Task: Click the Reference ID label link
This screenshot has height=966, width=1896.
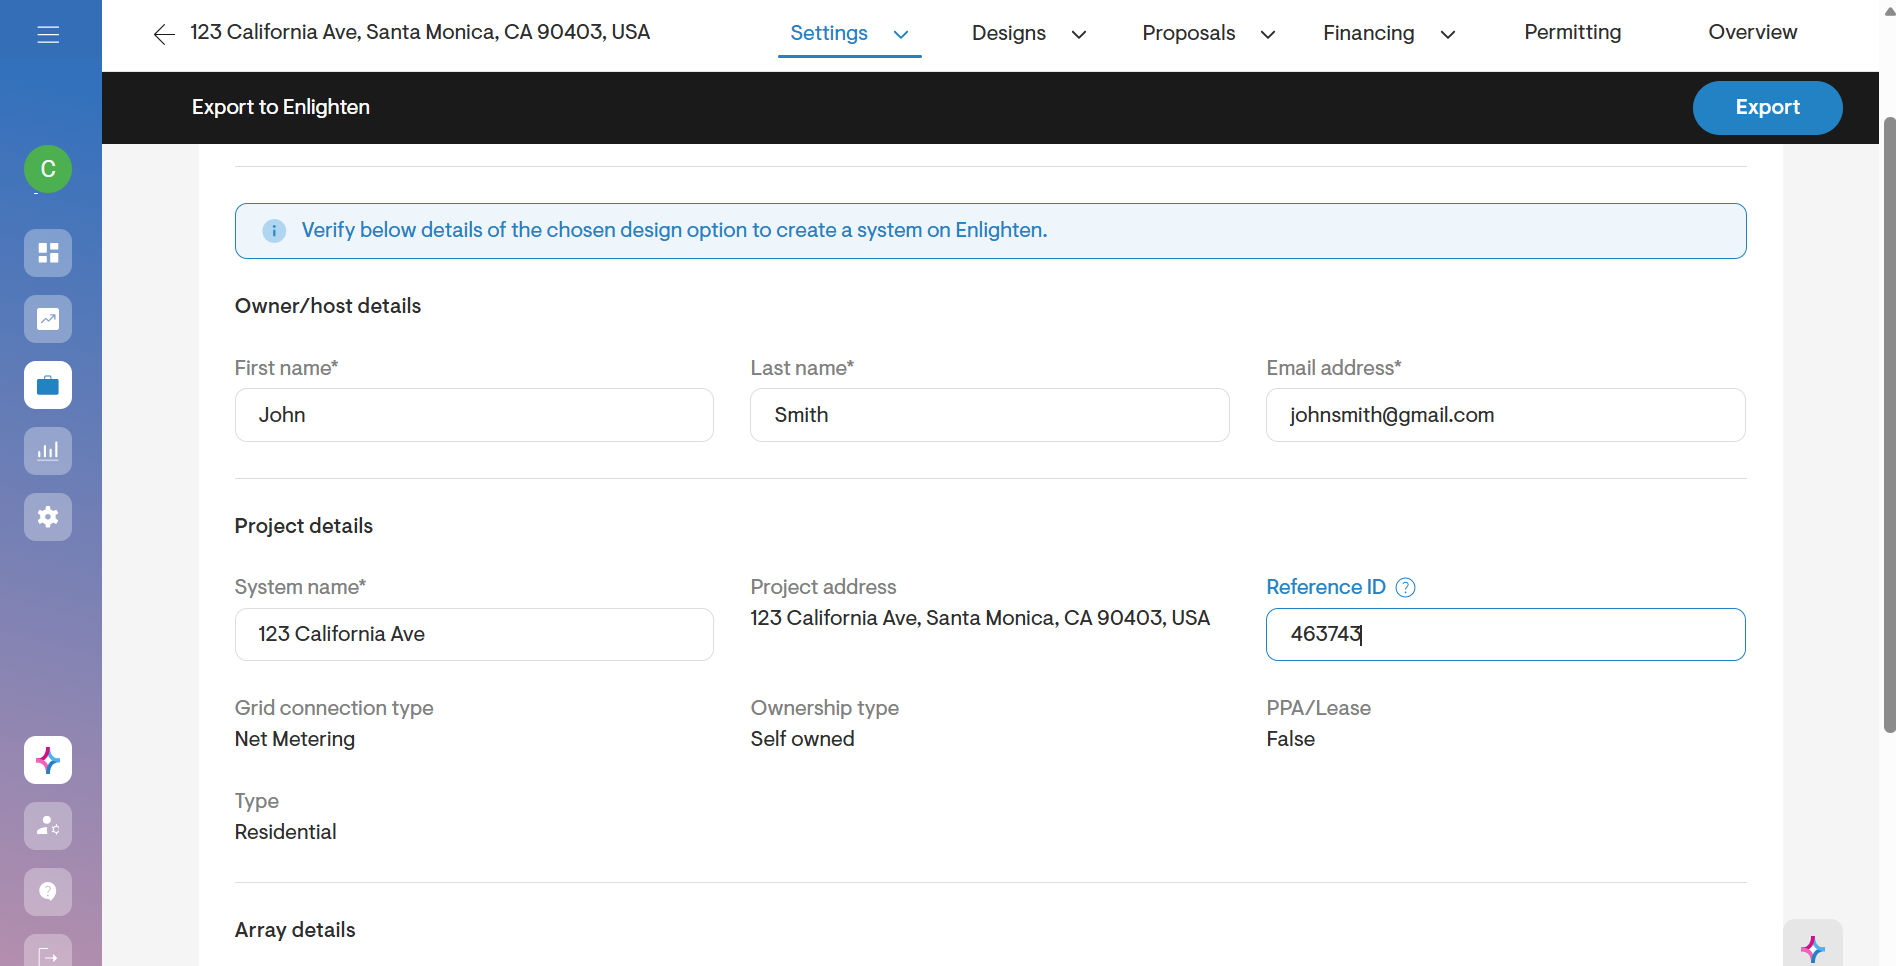Action: coord(1326,587)
